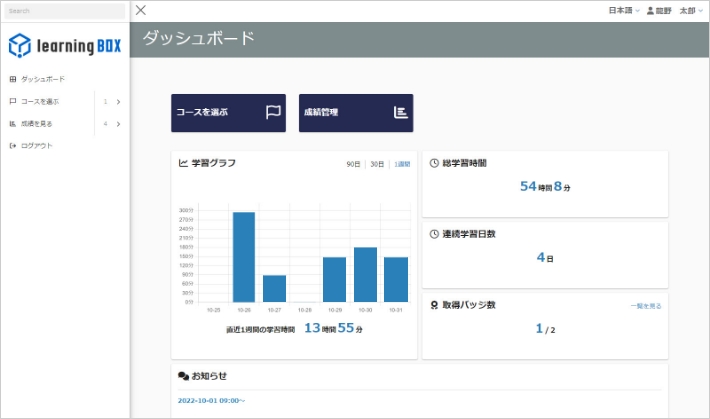
Task: Open the 一覧を見る badge list link
Action: point(645,305)
